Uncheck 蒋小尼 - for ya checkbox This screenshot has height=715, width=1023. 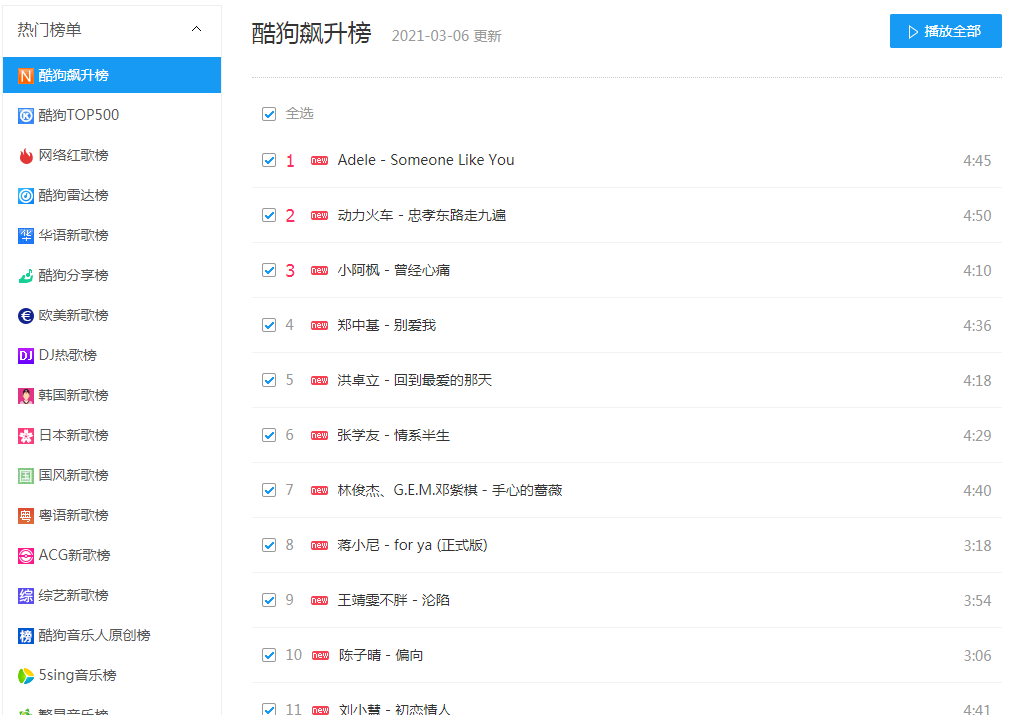coord(269,545)
